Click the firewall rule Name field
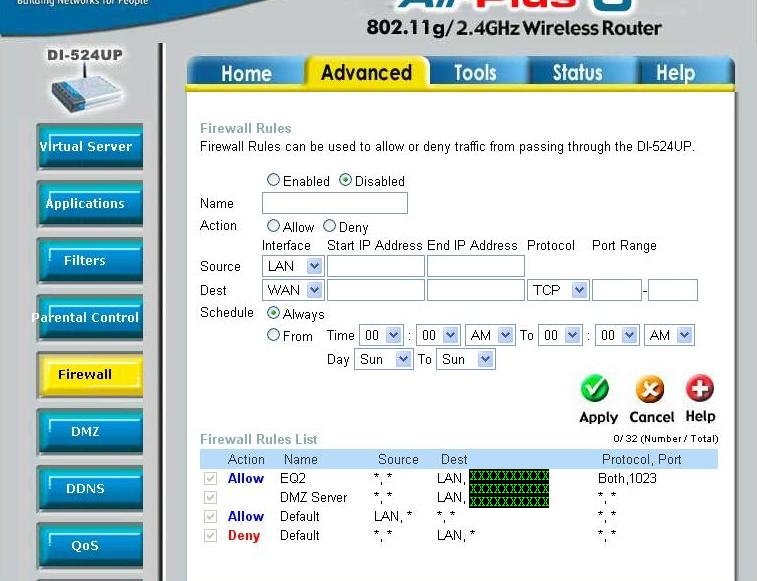The height and width of the screenshot is (581, 757). [x=334, y=203]
